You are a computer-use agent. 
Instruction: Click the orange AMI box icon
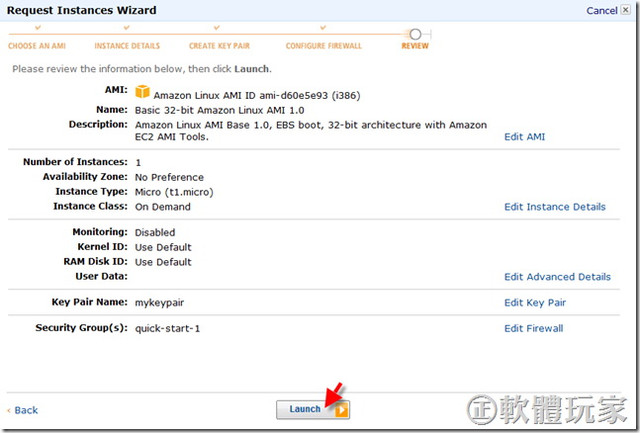[x=142, y=91]
